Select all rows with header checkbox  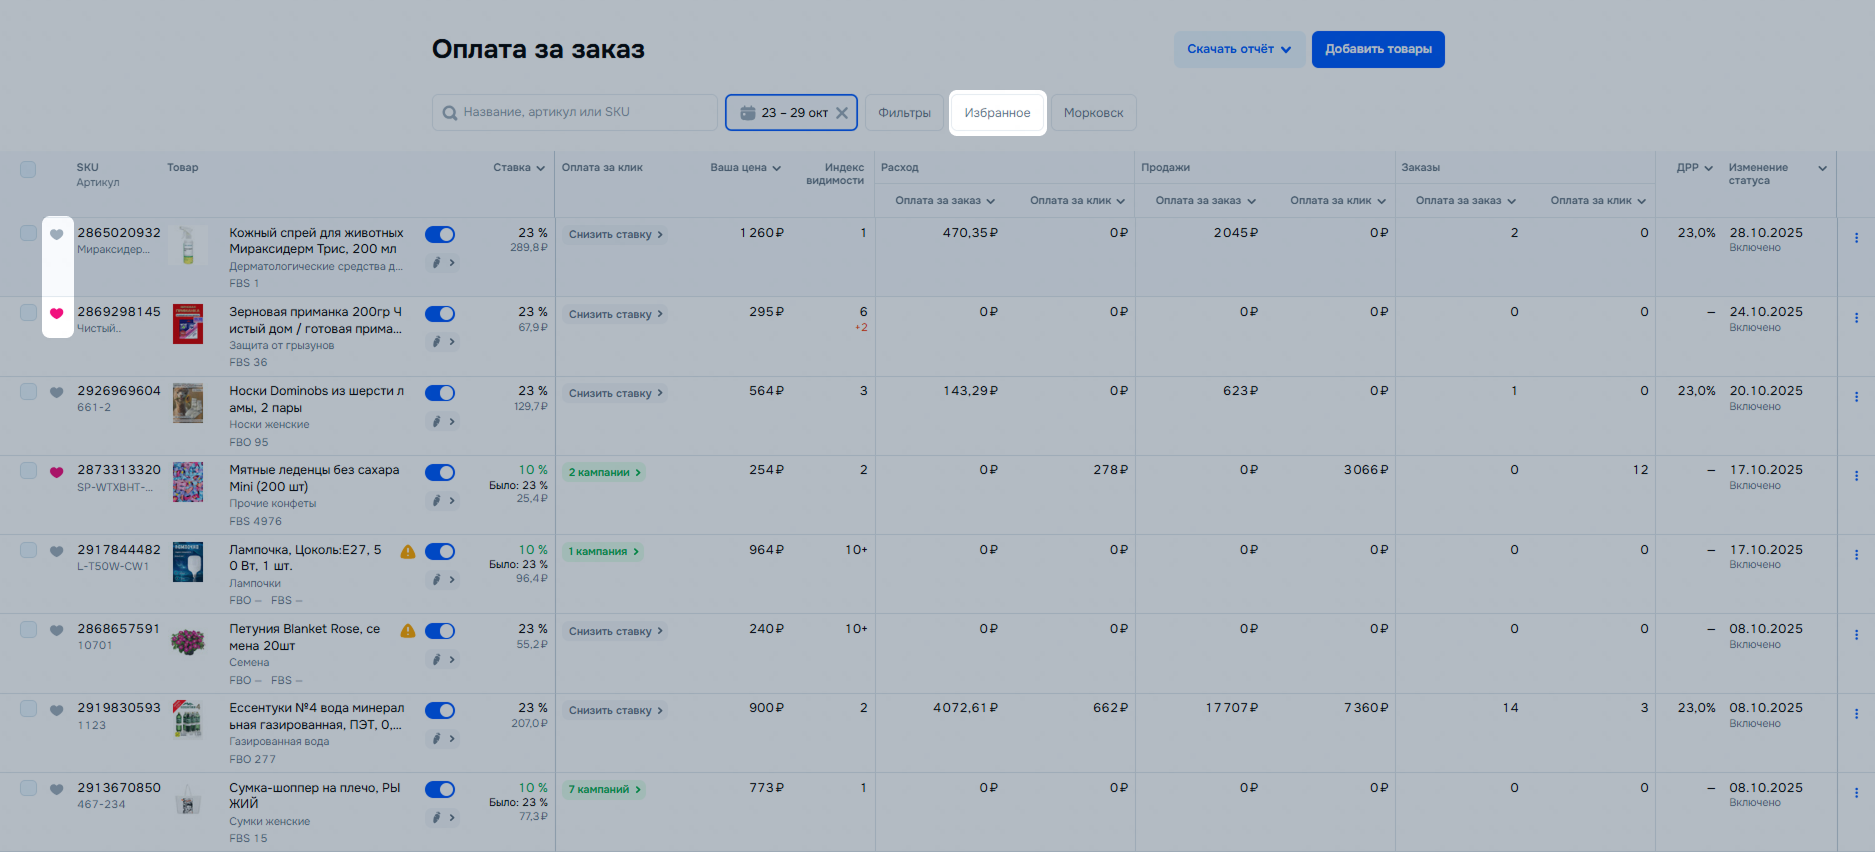pyautogui.click(x=28, y=170)
